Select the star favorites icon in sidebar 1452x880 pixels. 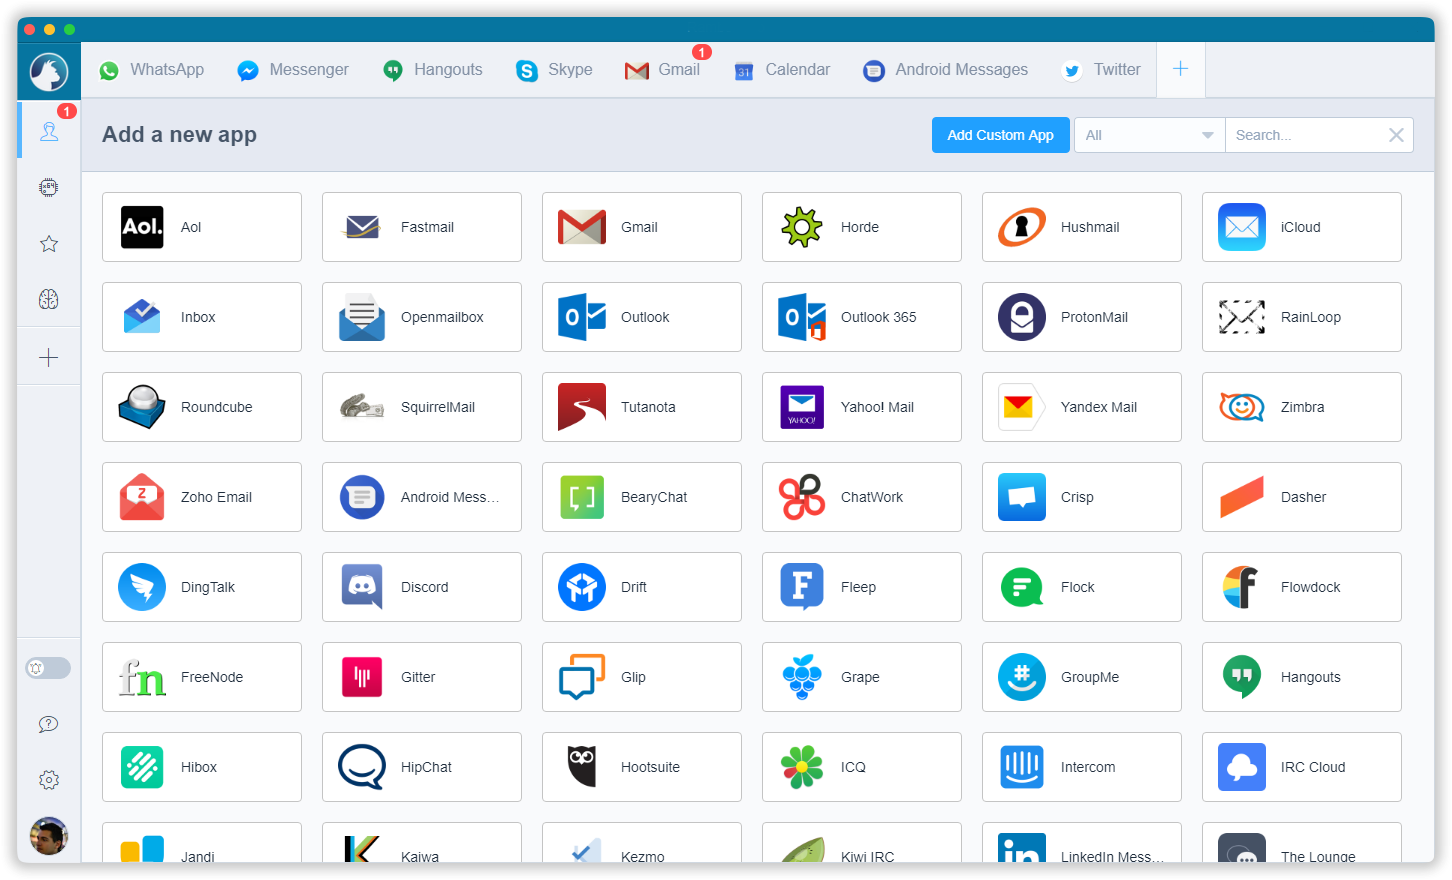(x=48, y=243)
